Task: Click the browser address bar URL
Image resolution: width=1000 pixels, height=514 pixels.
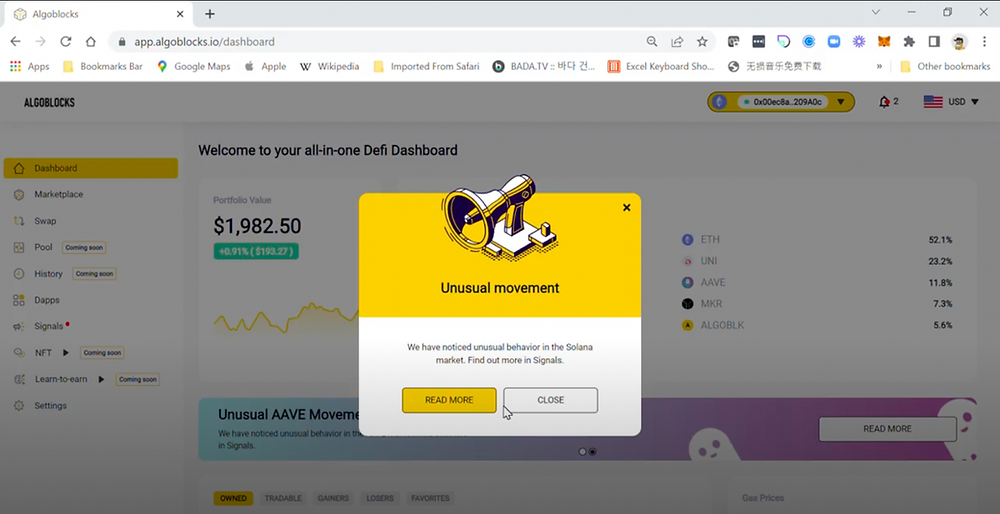Action: tap(204, 42)
